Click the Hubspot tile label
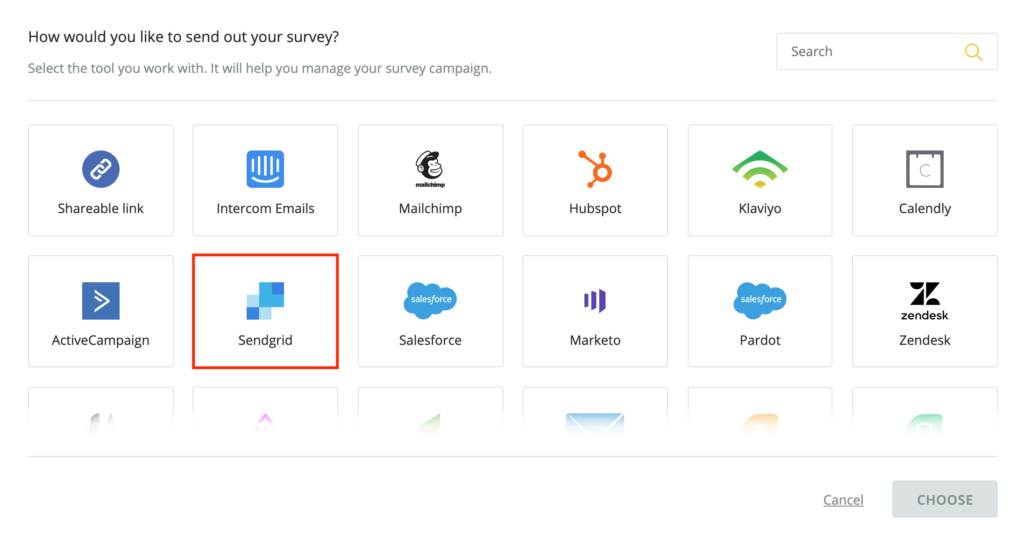The image size is (1024, 543). 594,209
